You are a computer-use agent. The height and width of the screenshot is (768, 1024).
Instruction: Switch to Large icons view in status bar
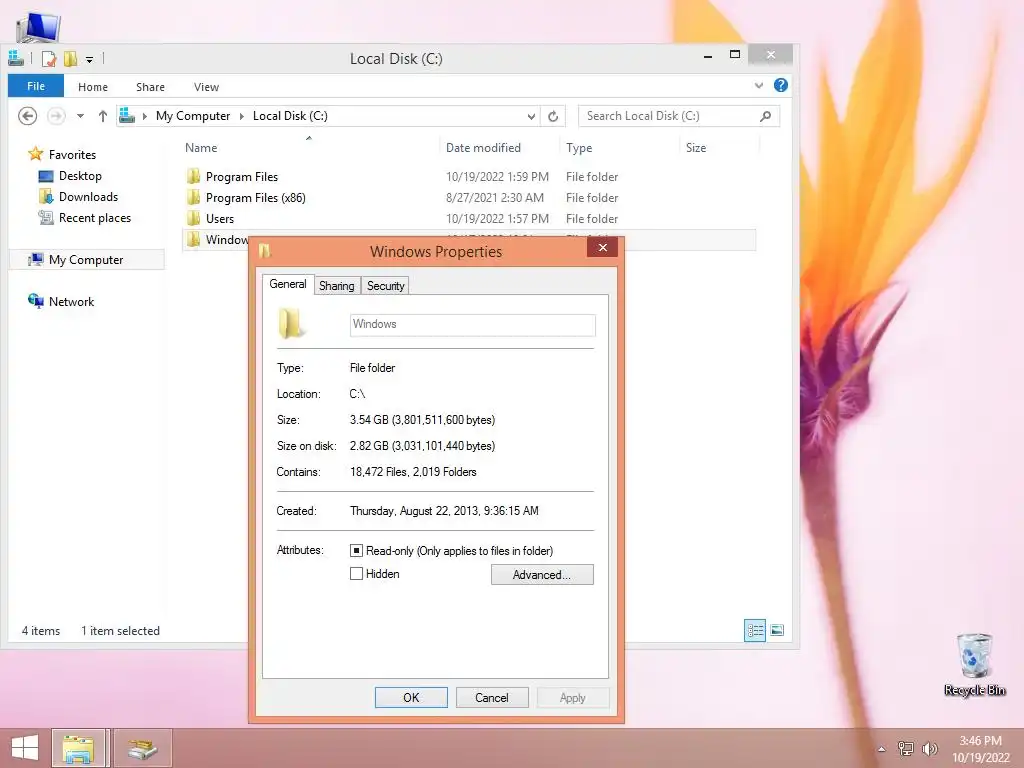(x=777, y=631)
